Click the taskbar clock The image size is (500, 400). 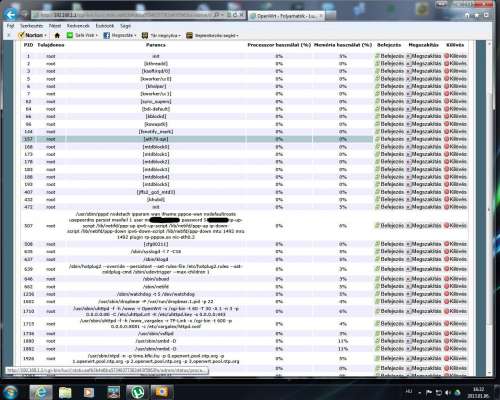tap(478, 393)
